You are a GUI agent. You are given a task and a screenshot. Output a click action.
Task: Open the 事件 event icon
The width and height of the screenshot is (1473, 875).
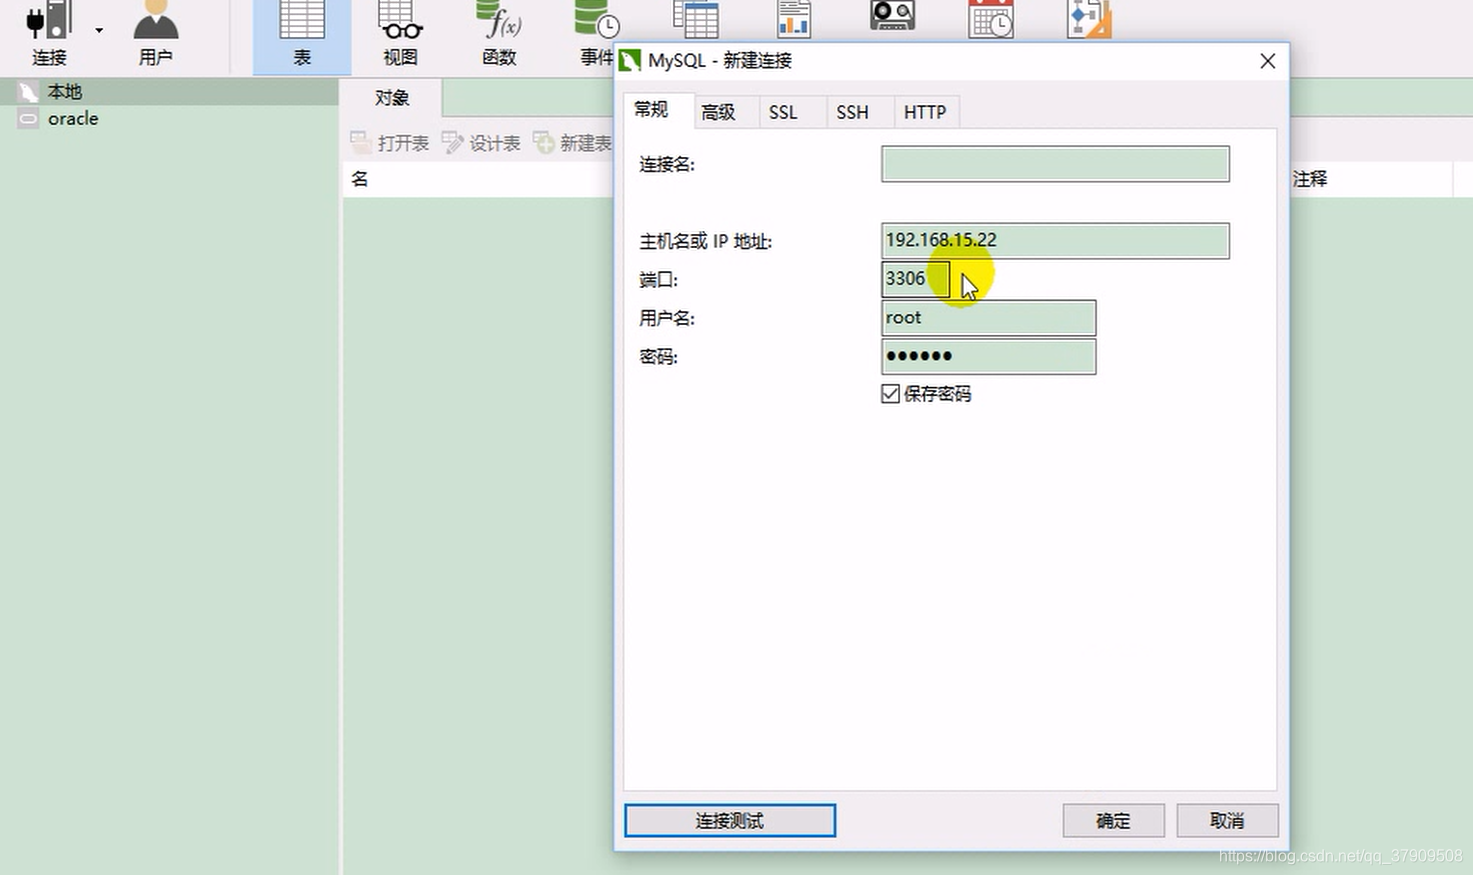[597, 22]
